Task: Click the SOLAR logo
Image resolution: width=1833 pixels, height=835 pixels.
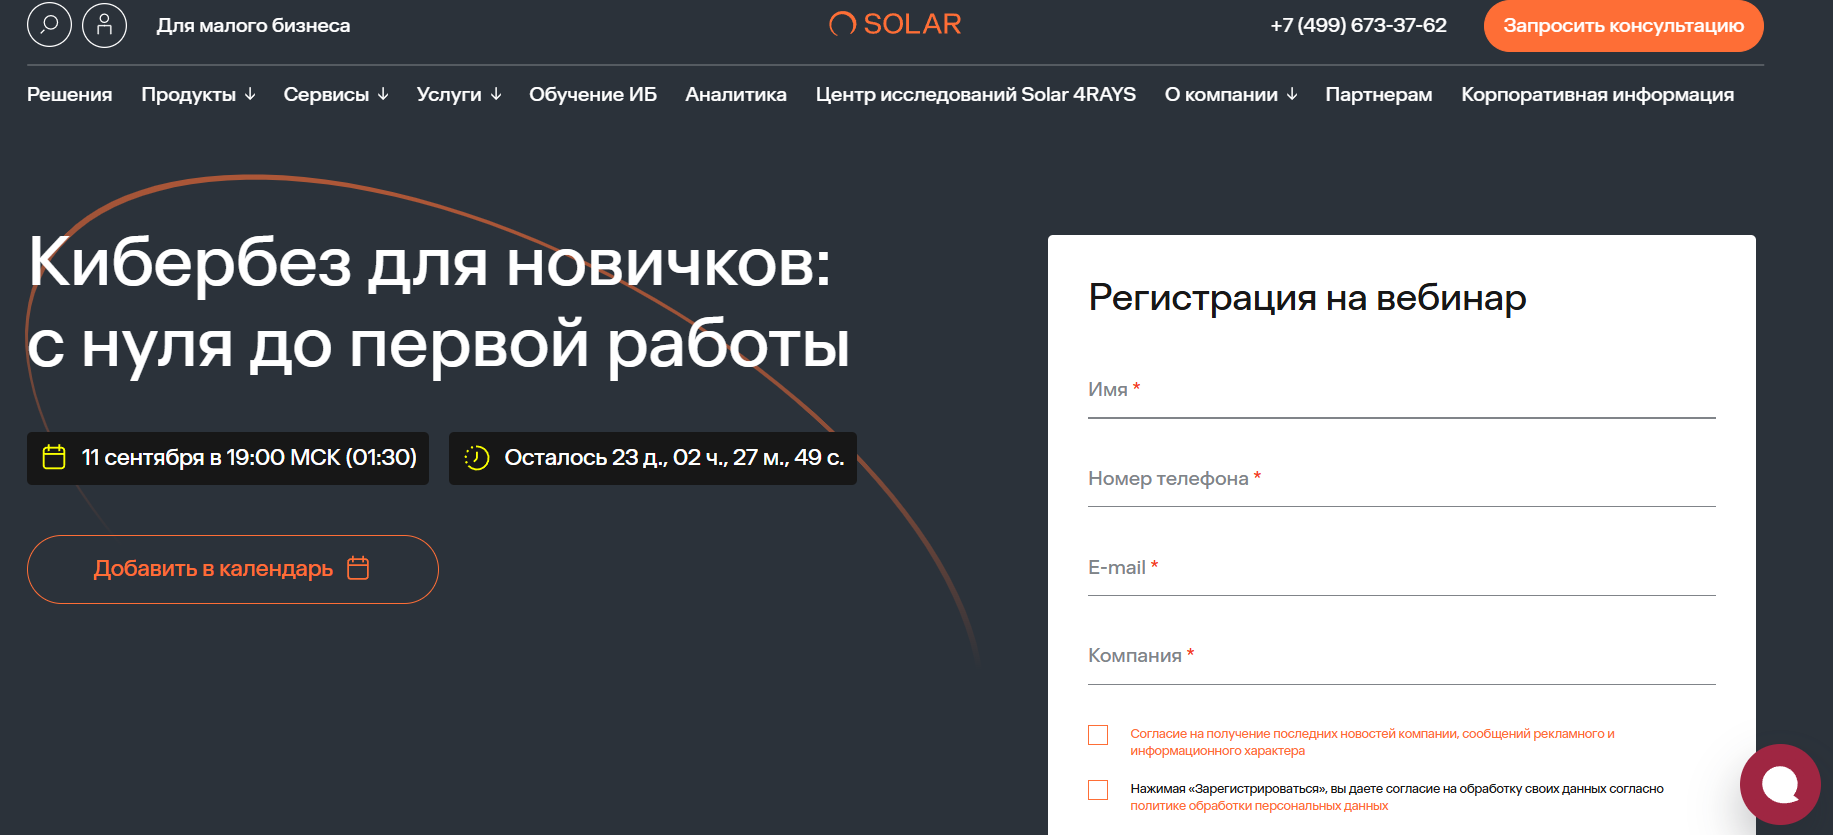Action: click(x=895, y=24)
